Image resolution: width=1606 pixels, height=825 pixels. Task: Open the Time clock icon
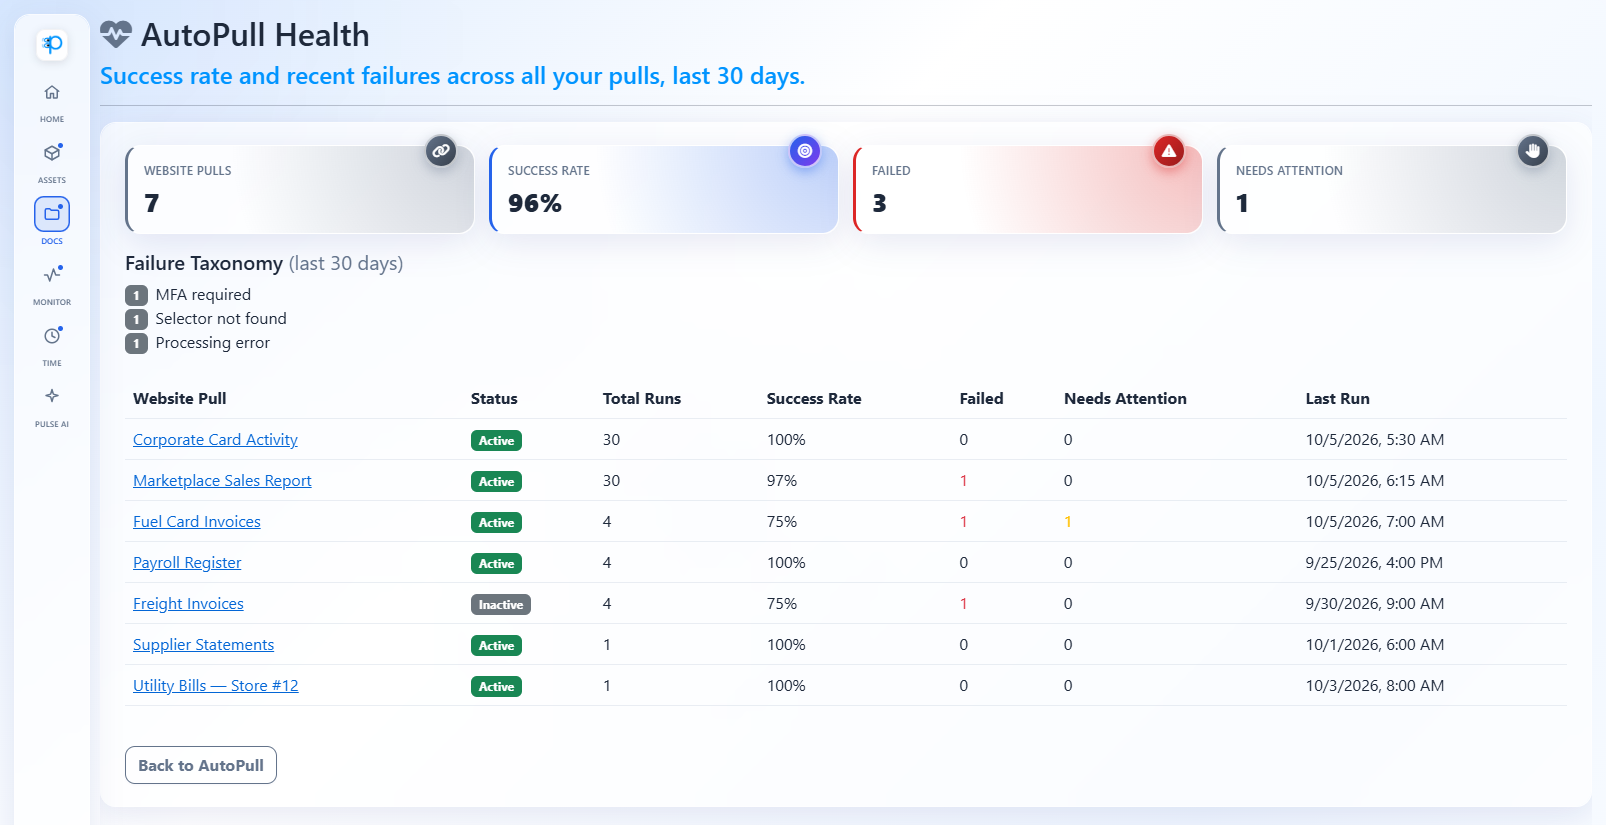52,336
